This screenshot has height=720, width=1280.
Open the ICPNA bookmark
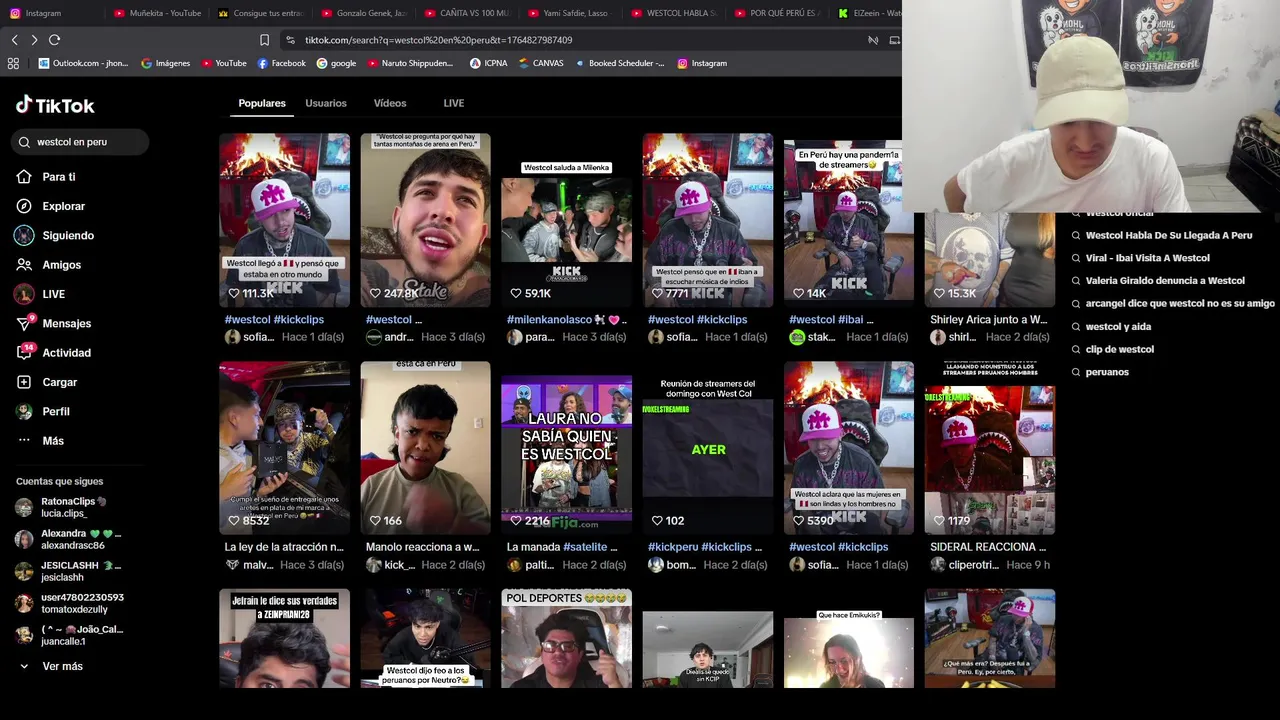[x=489, y=63]
